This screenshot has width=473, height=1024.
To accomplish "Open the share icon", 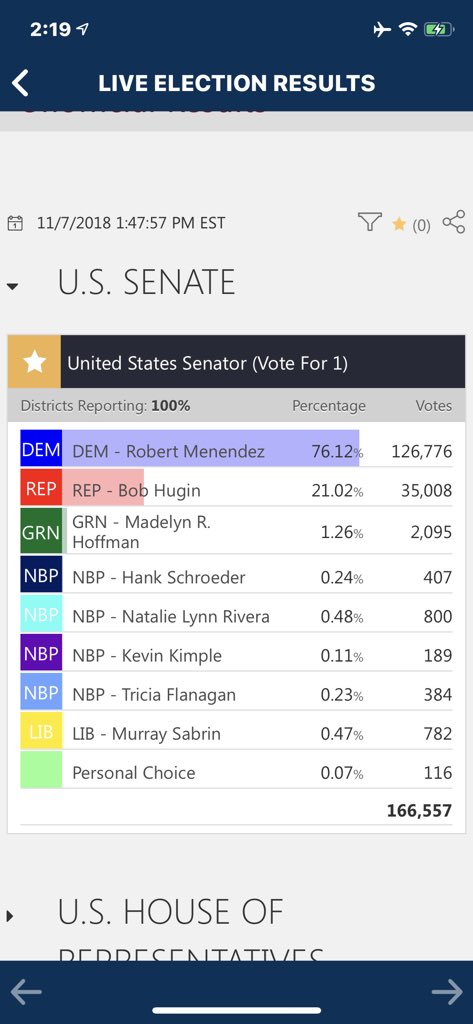I will [x=453, y=222].
